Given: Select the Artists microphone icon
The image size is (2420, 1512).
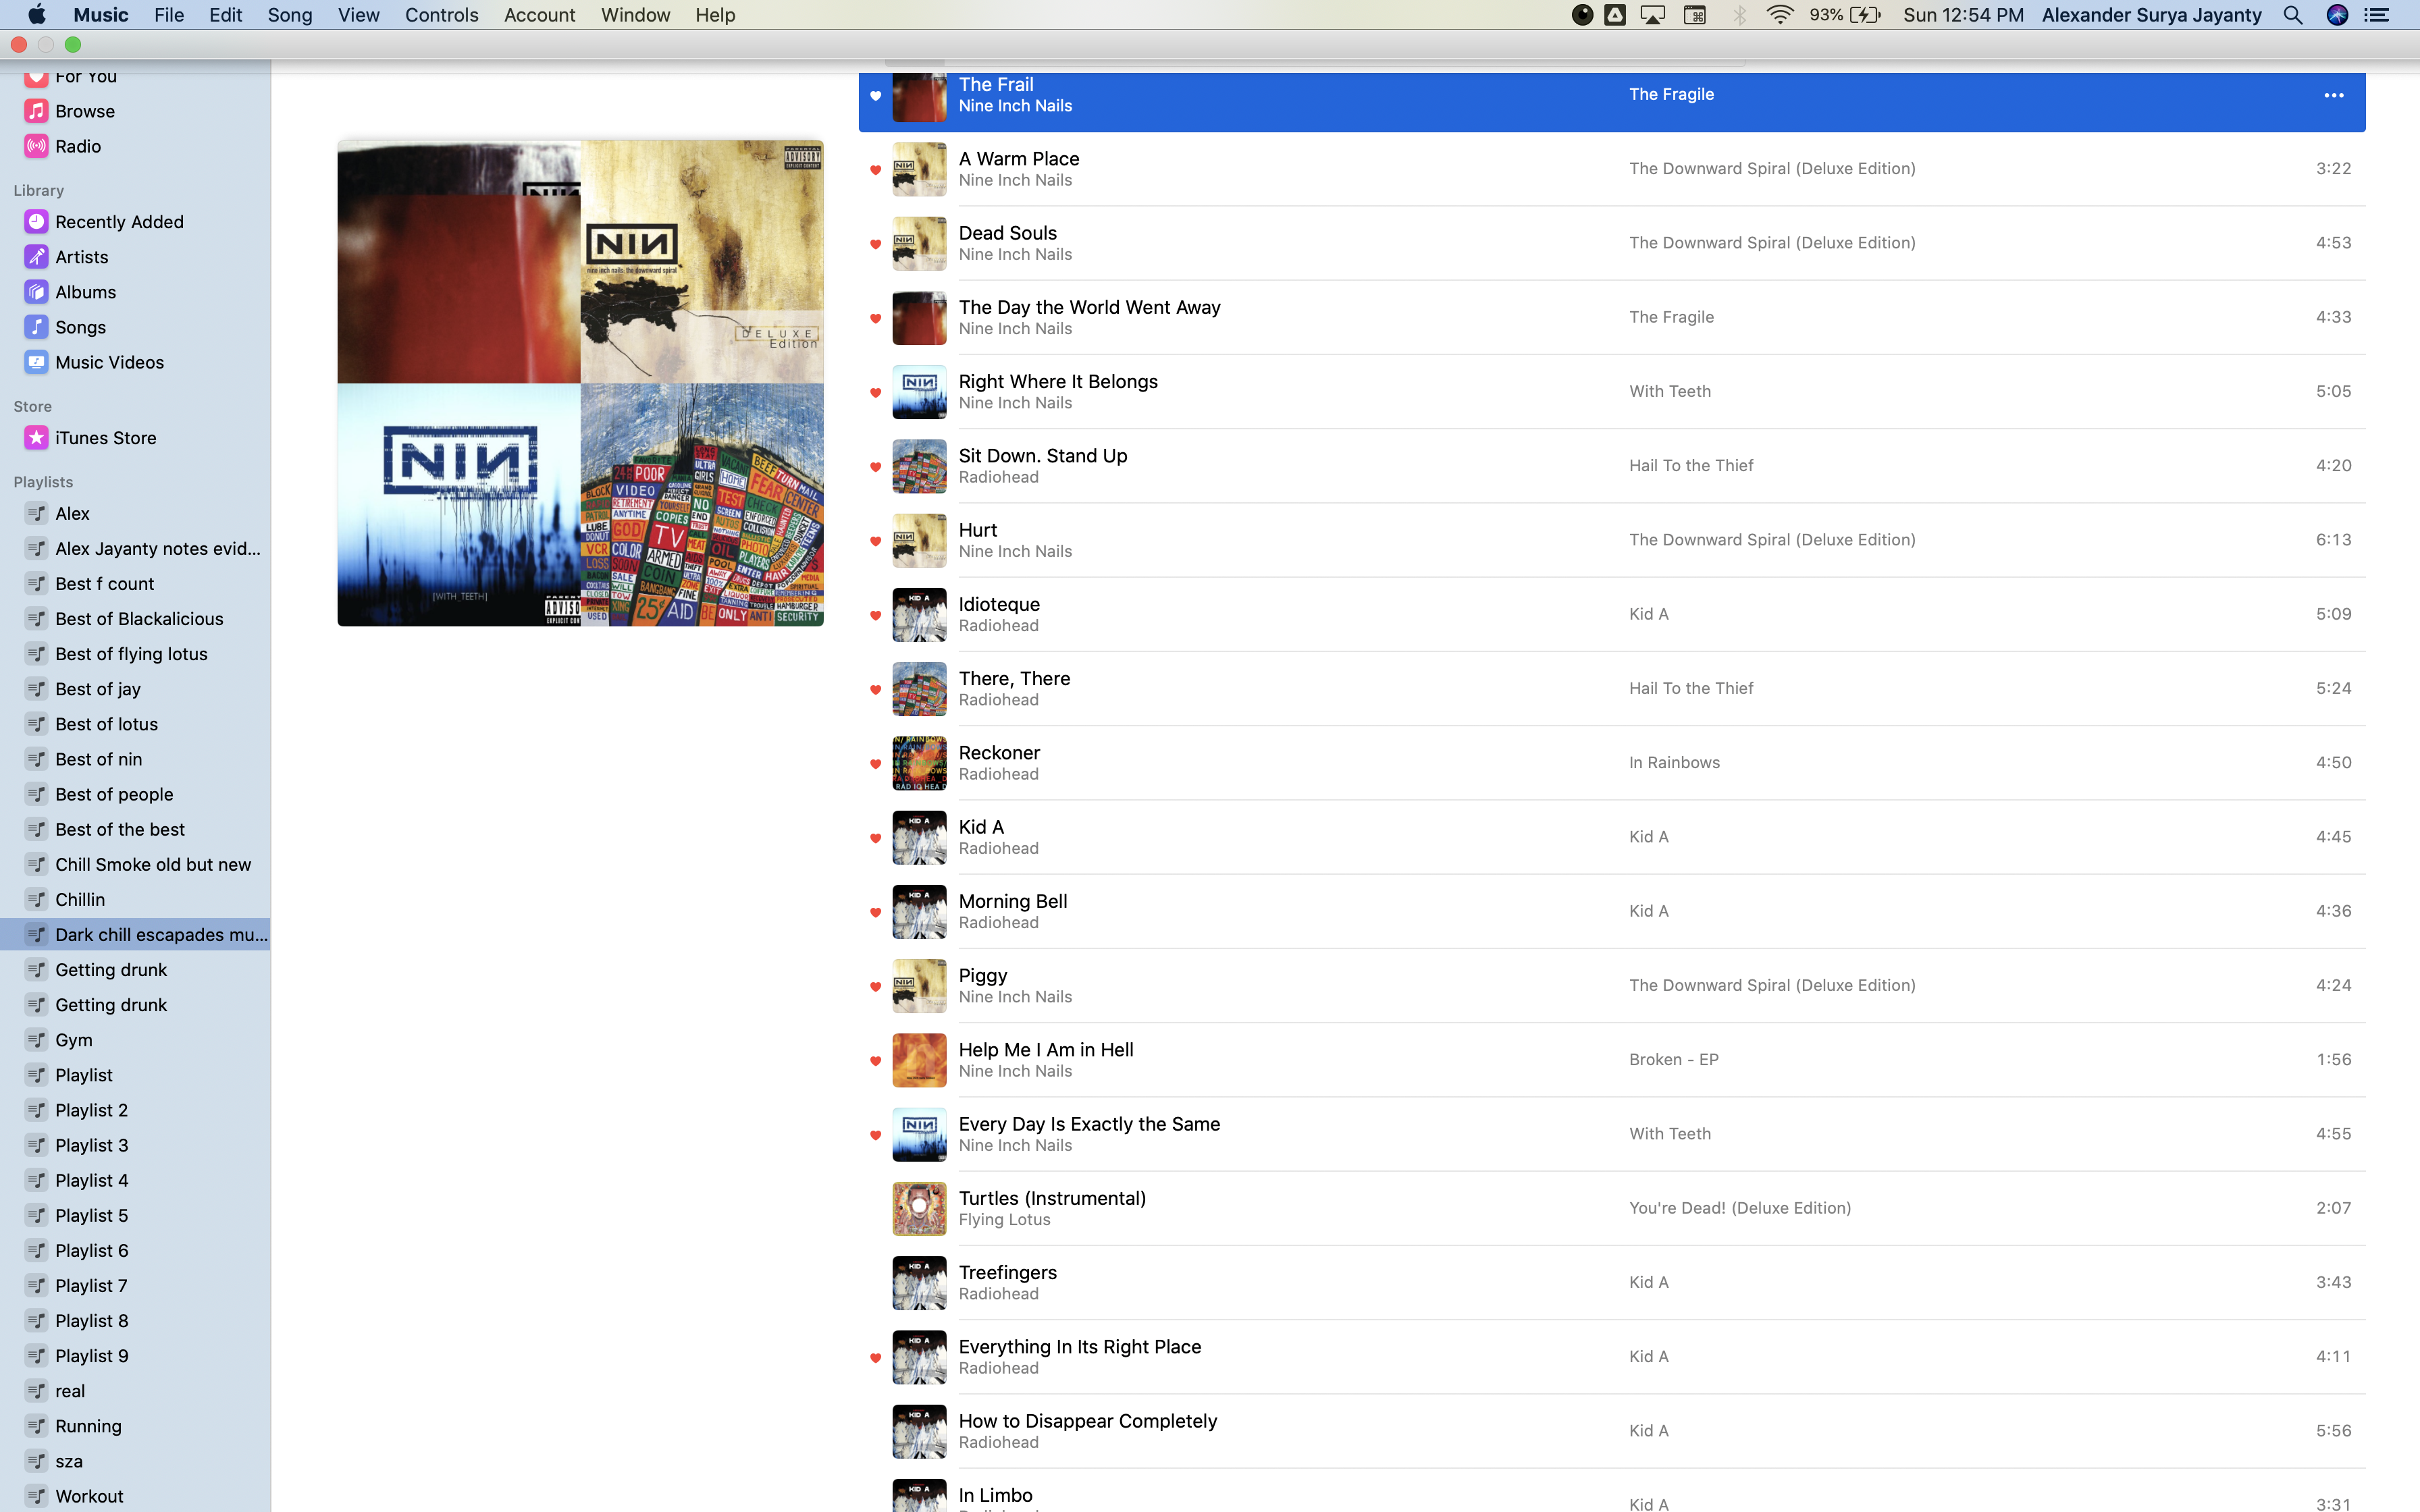Looking at the screenshot, I should [x=36, y=257].
